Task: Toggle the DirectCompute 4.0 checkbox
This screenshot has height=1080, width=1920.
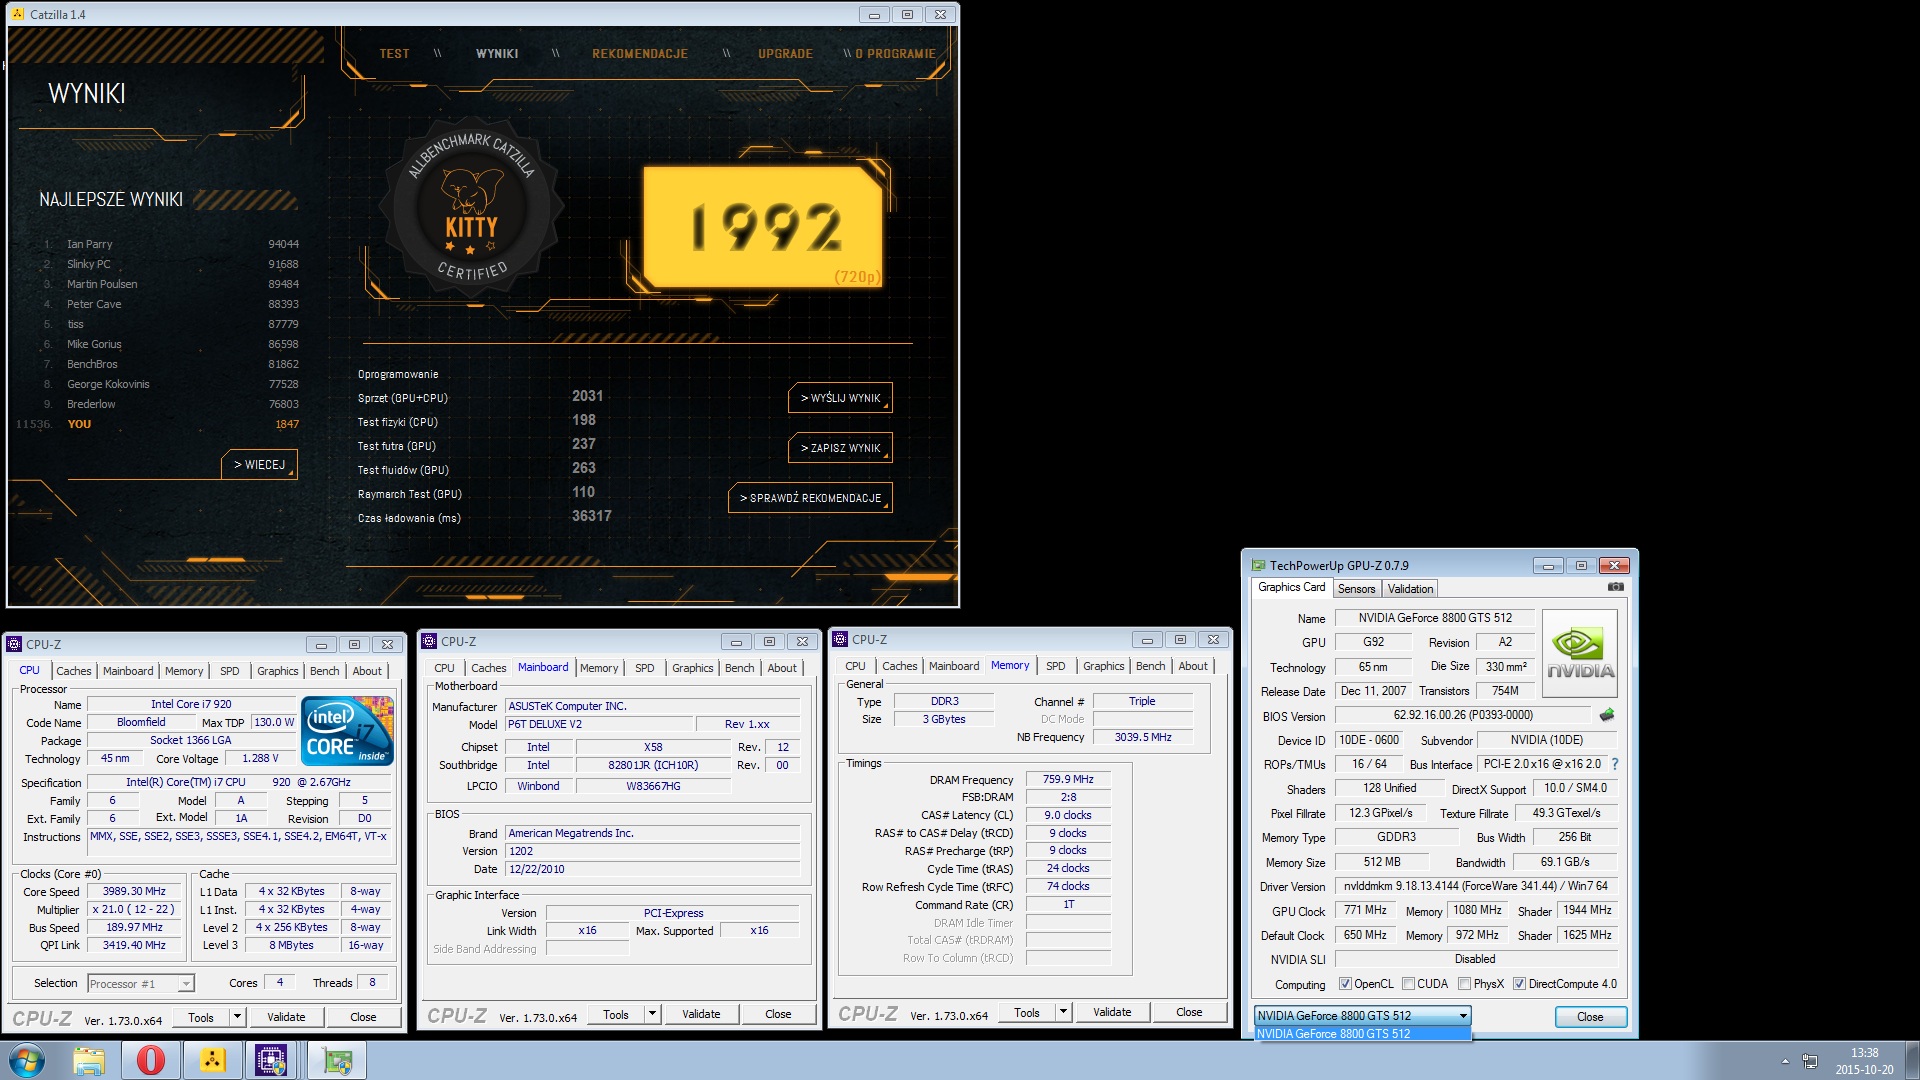Action: click(x=1519, y=984)
